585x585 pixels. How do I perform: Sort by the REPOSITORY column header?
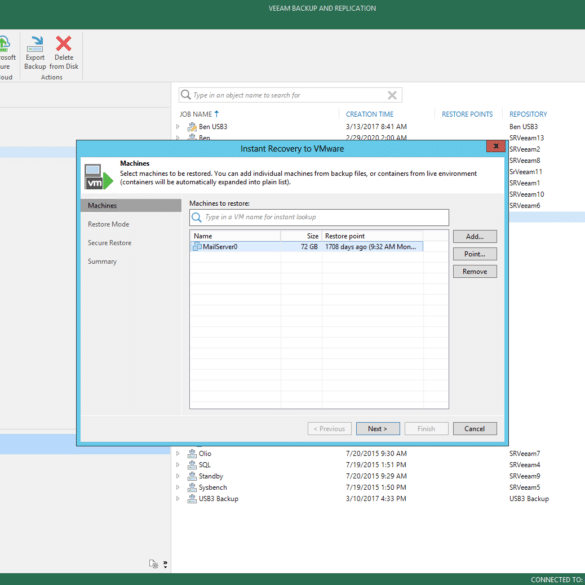tap(528, 114)
